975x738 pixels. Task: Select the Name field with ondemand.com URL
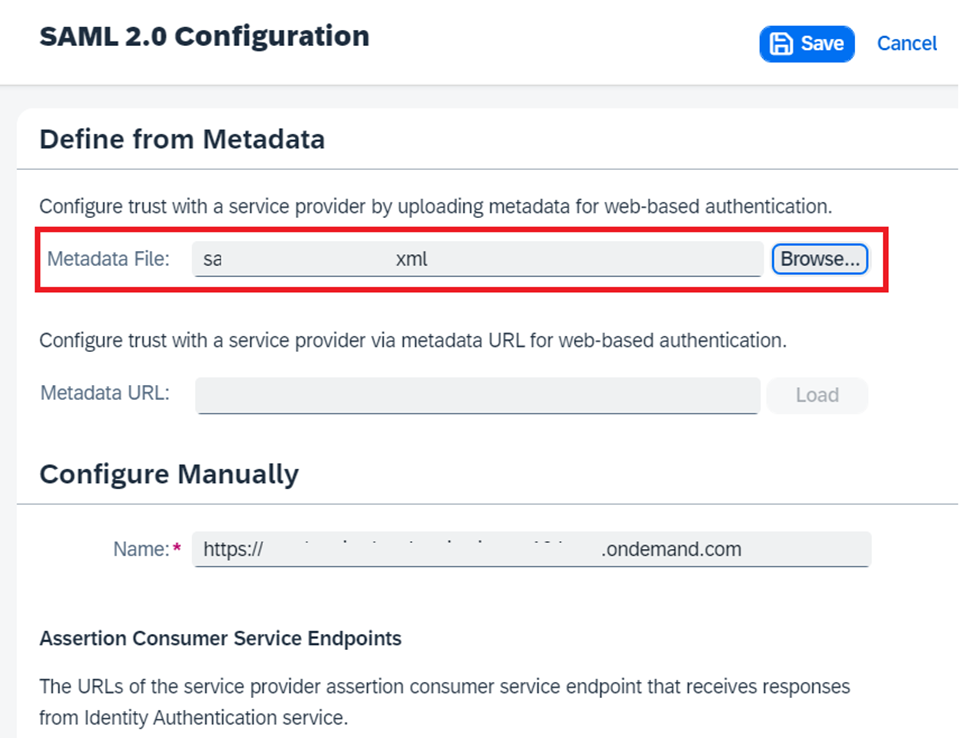(532, 549)
